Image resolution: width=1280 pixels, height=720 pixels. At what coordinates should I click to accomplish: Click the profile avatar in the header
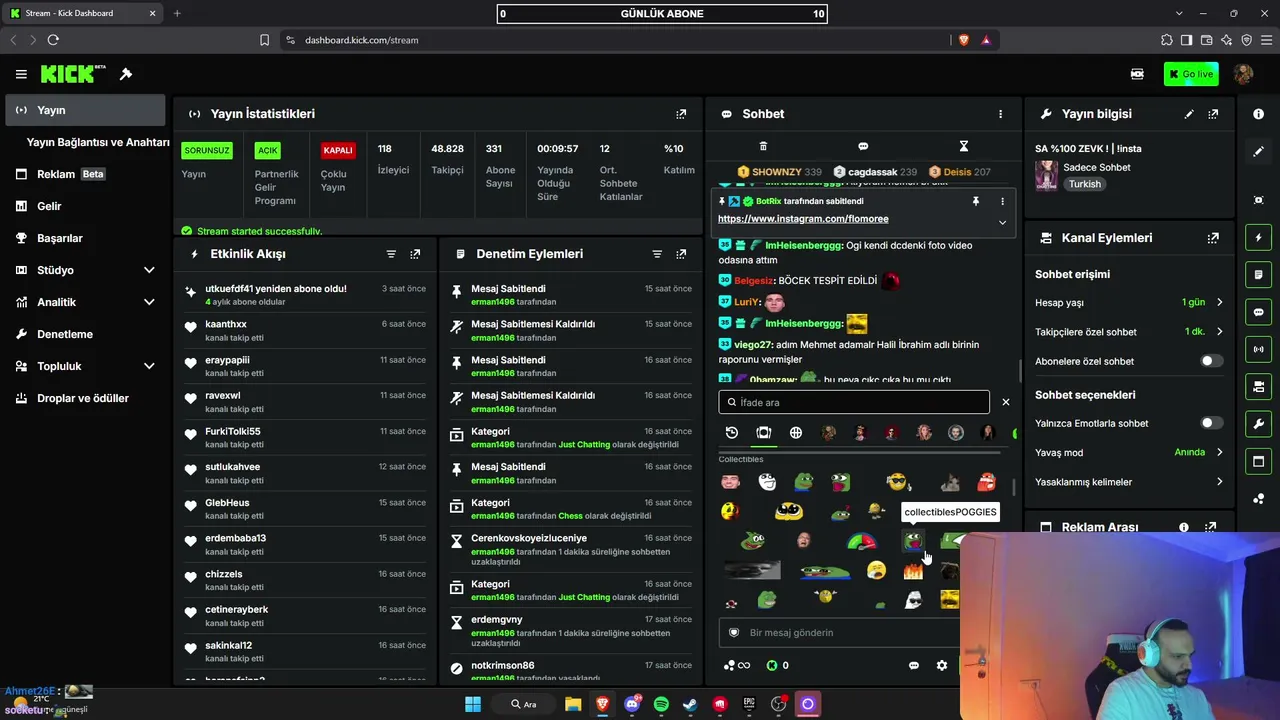[1244, 74]
